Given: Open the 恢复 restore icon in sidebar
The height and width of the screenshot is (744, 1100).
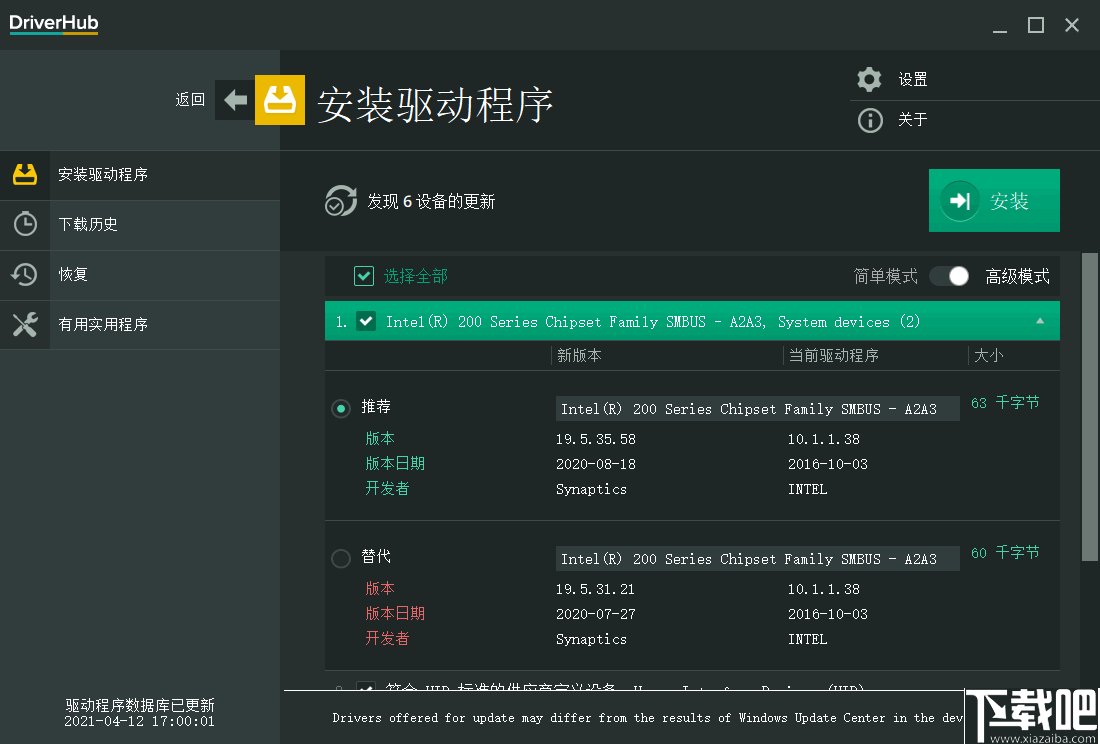Looking at the screenshot, I should tap(24, 275).
